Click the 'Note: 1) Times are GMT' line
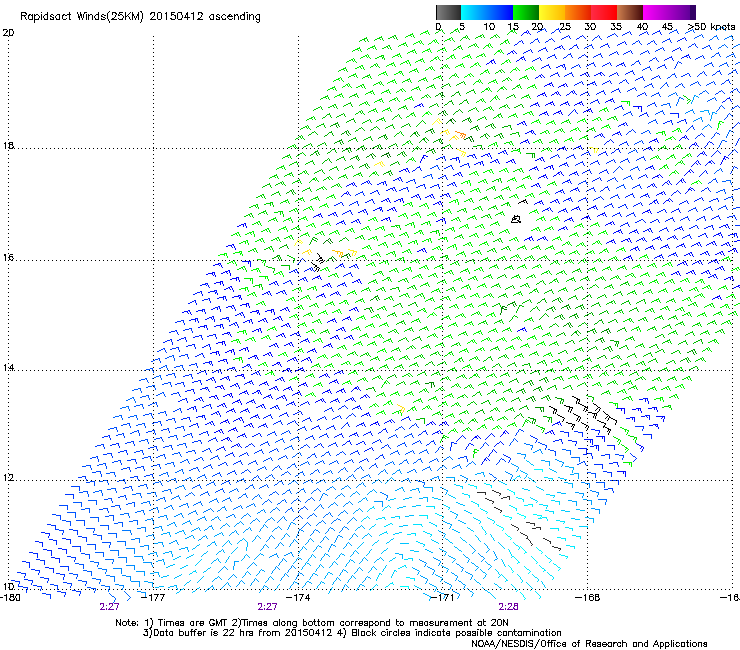 (312, 623)
